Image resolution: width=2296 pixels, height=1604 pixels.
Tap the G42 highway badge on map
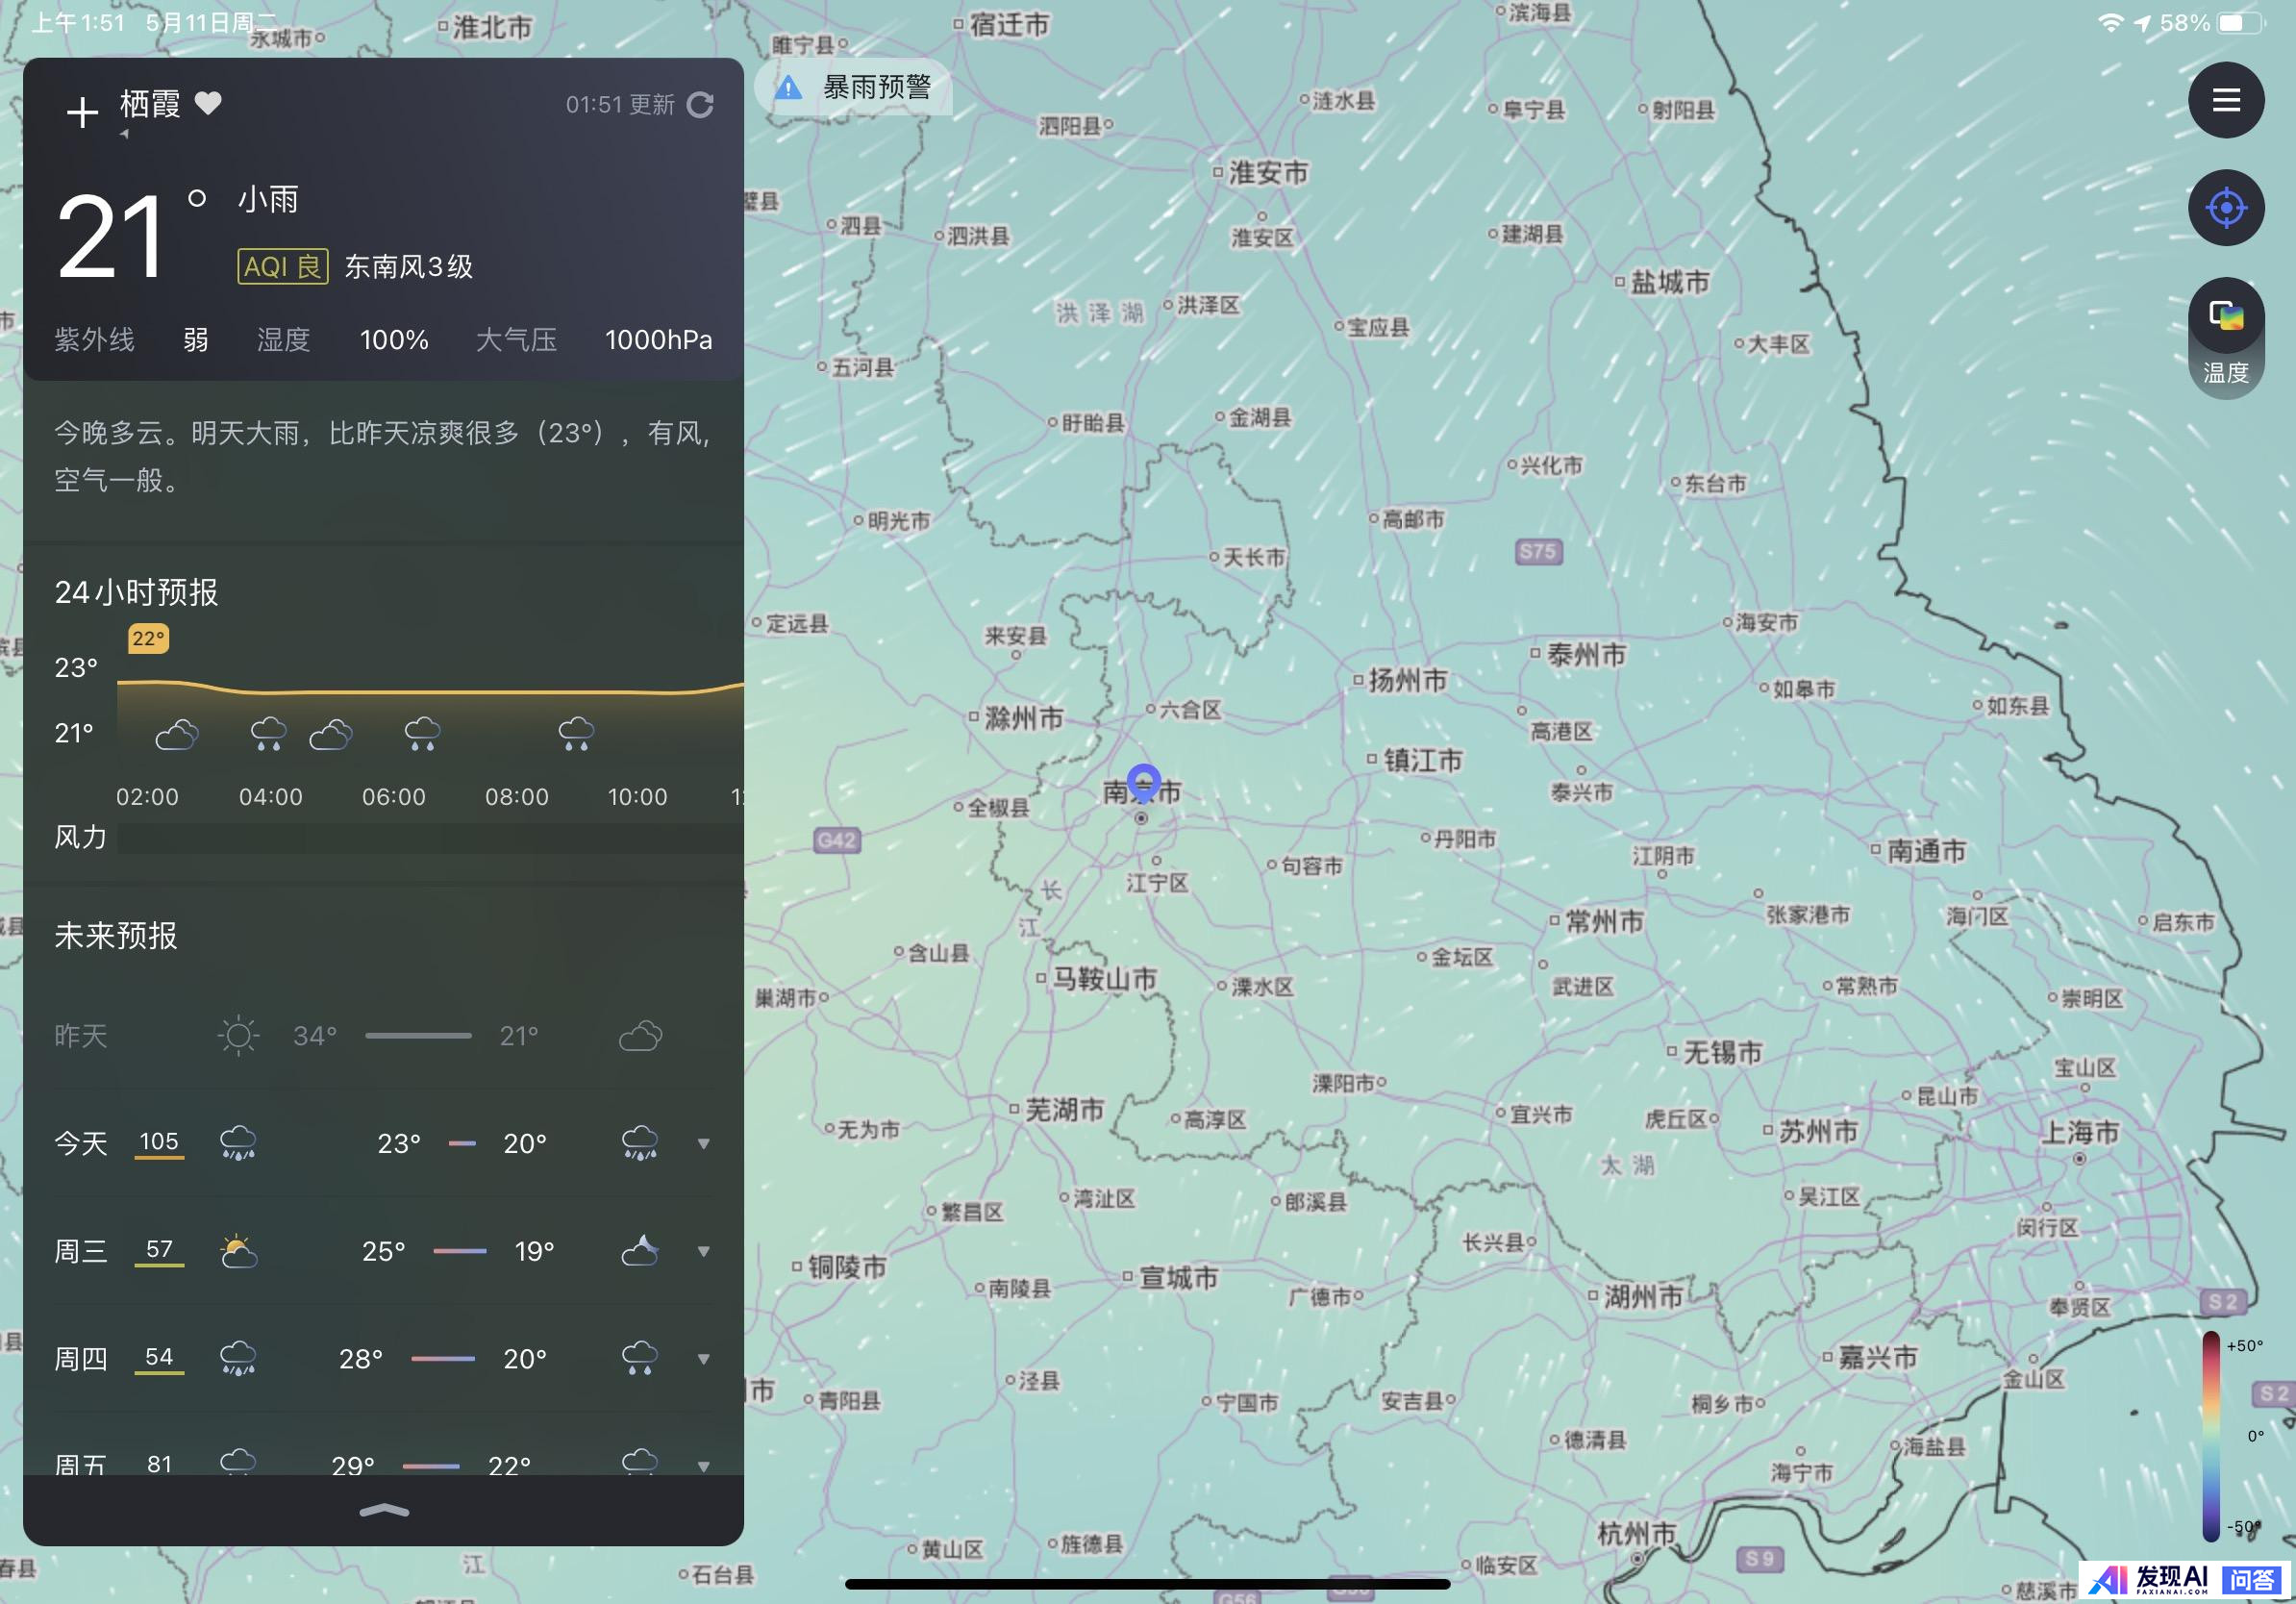point(836,840)
